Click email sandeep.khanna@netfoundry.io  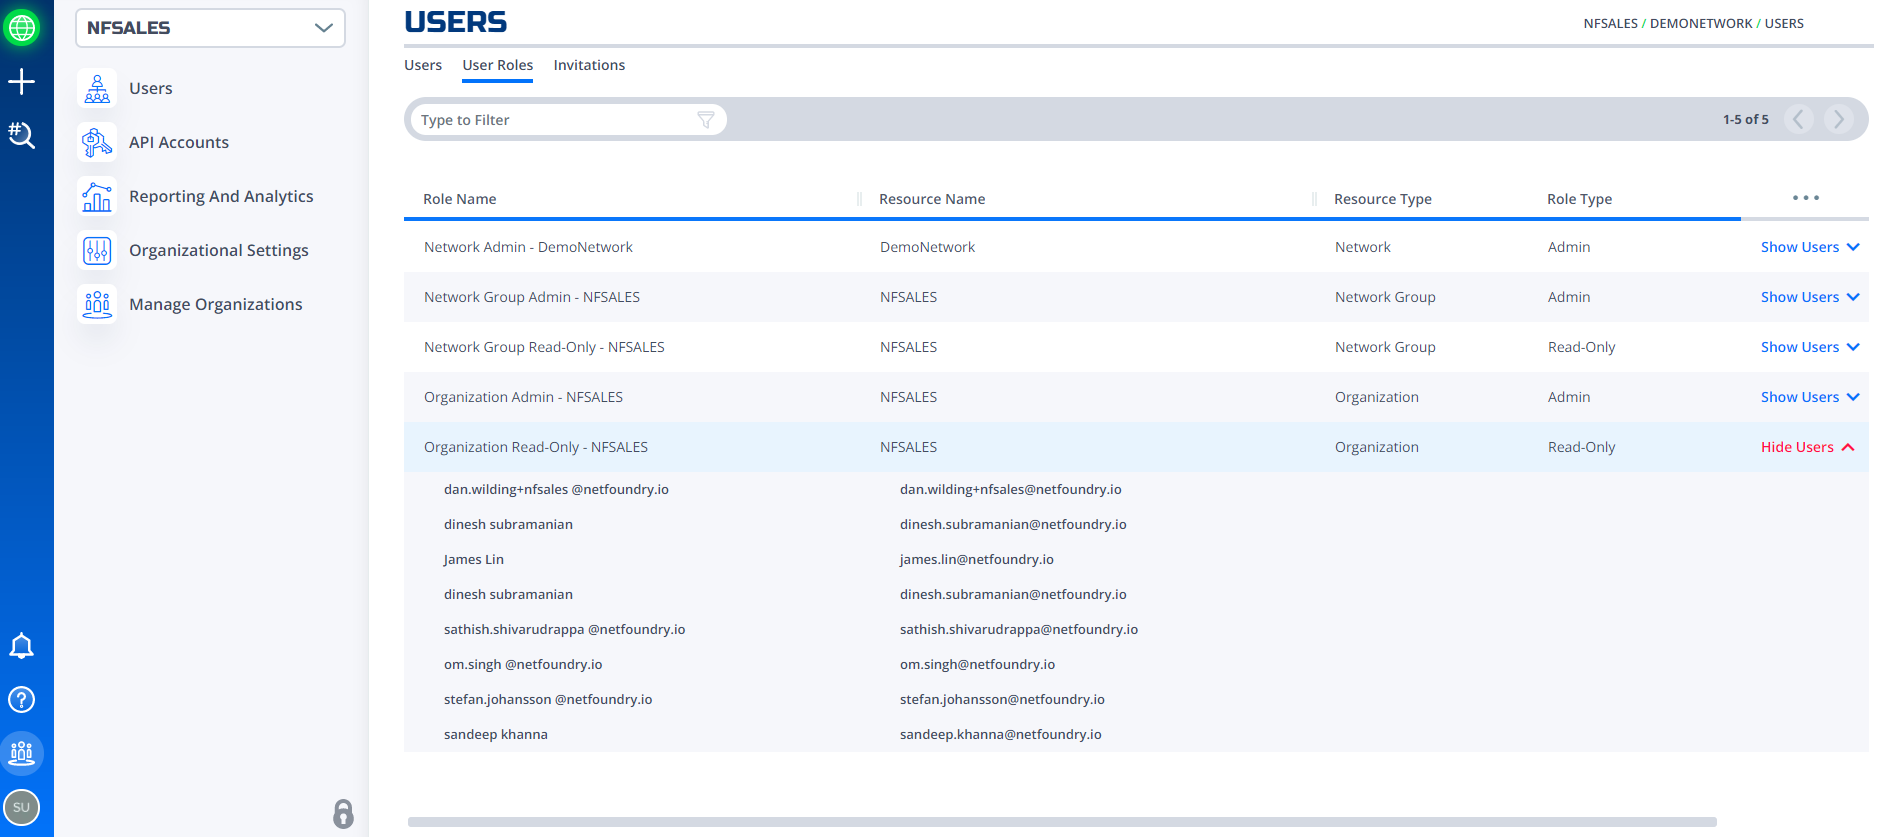pyautogui.click(x=1001, y=734)
